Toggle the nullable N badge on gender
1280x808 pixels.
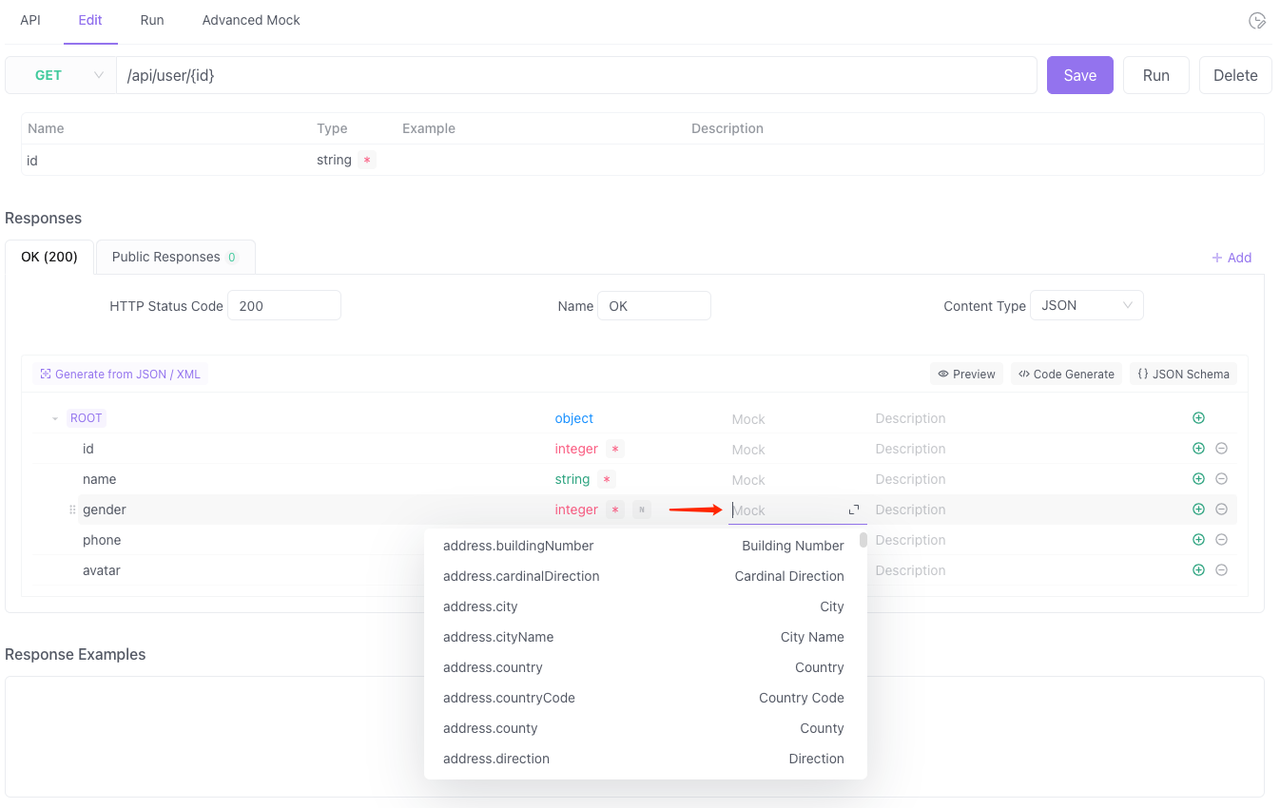(x=642, y=510)
